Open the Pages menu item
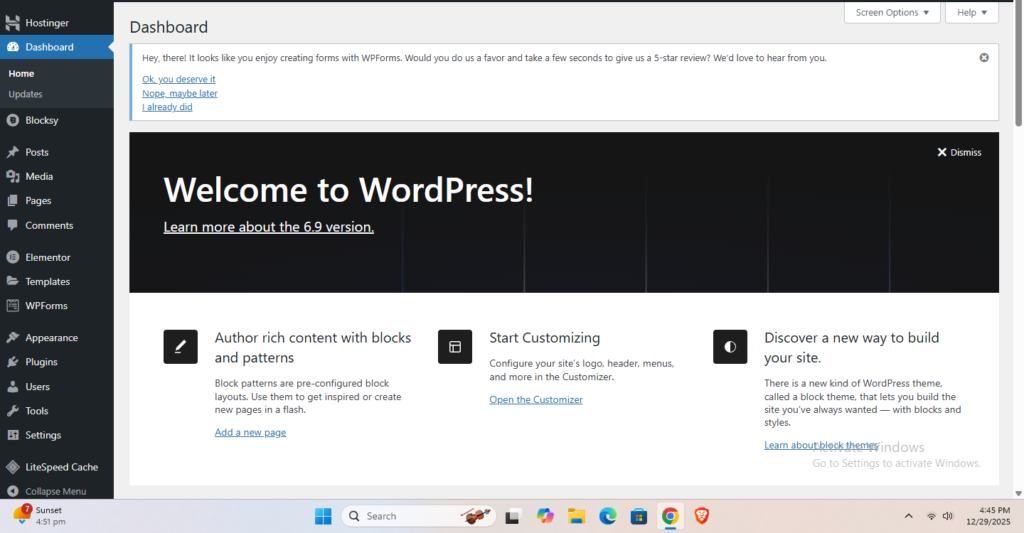Viewport: 1024px width, 533px height. 38,201
